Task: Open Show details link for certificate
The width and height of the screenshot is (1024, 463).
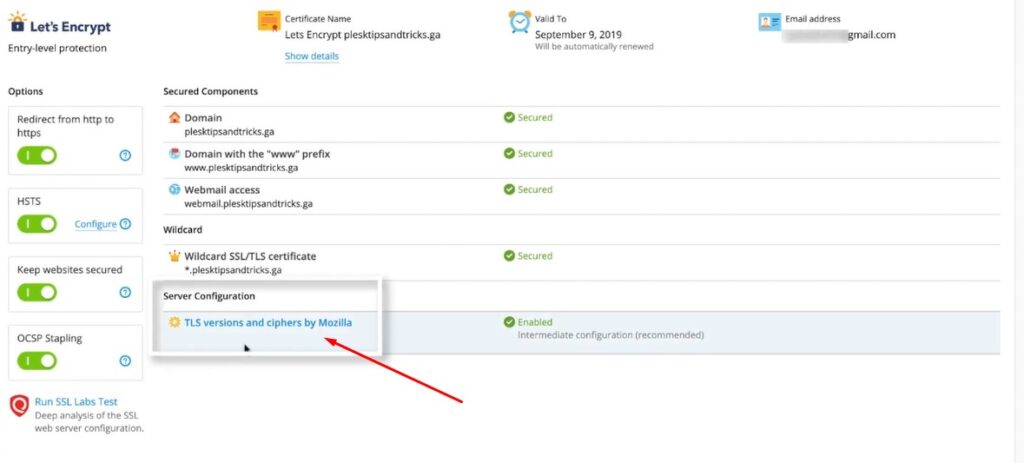Action: pos(312,56)
